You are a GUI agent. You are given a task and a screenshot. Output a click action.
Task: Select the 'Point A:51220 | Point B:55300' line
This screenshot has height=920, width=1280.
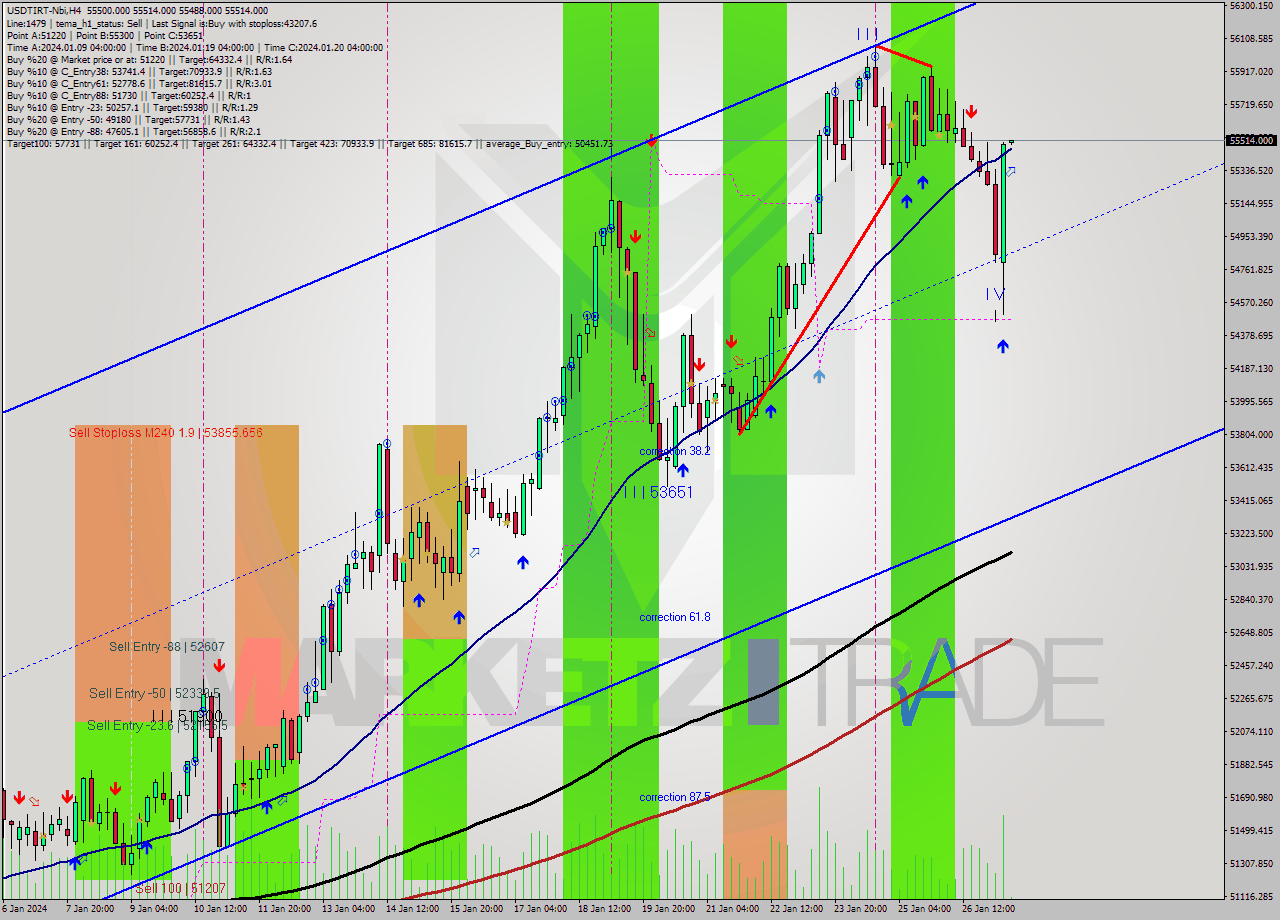[x=105, y=35]
